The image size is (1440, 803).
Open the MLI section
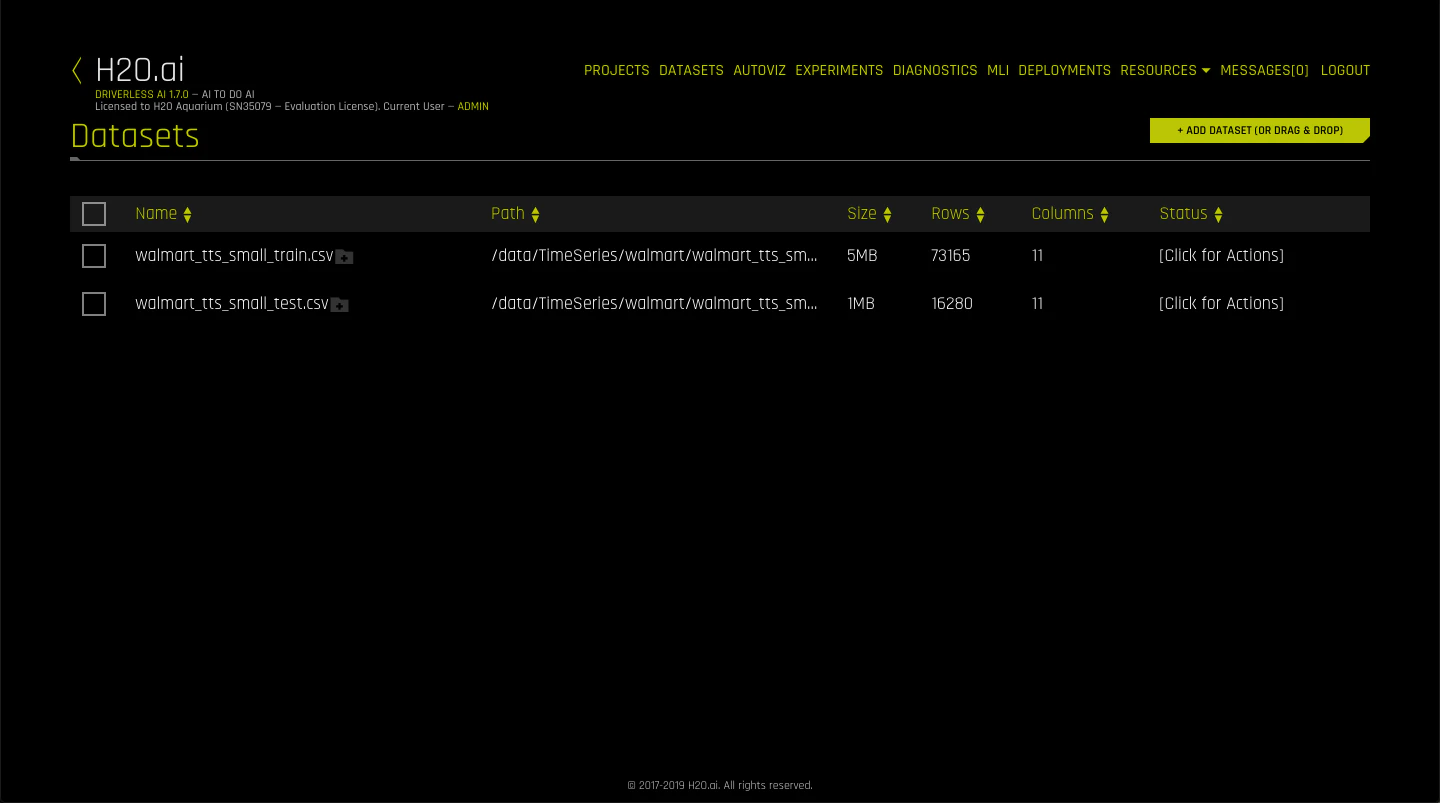(x=998, y=70)
